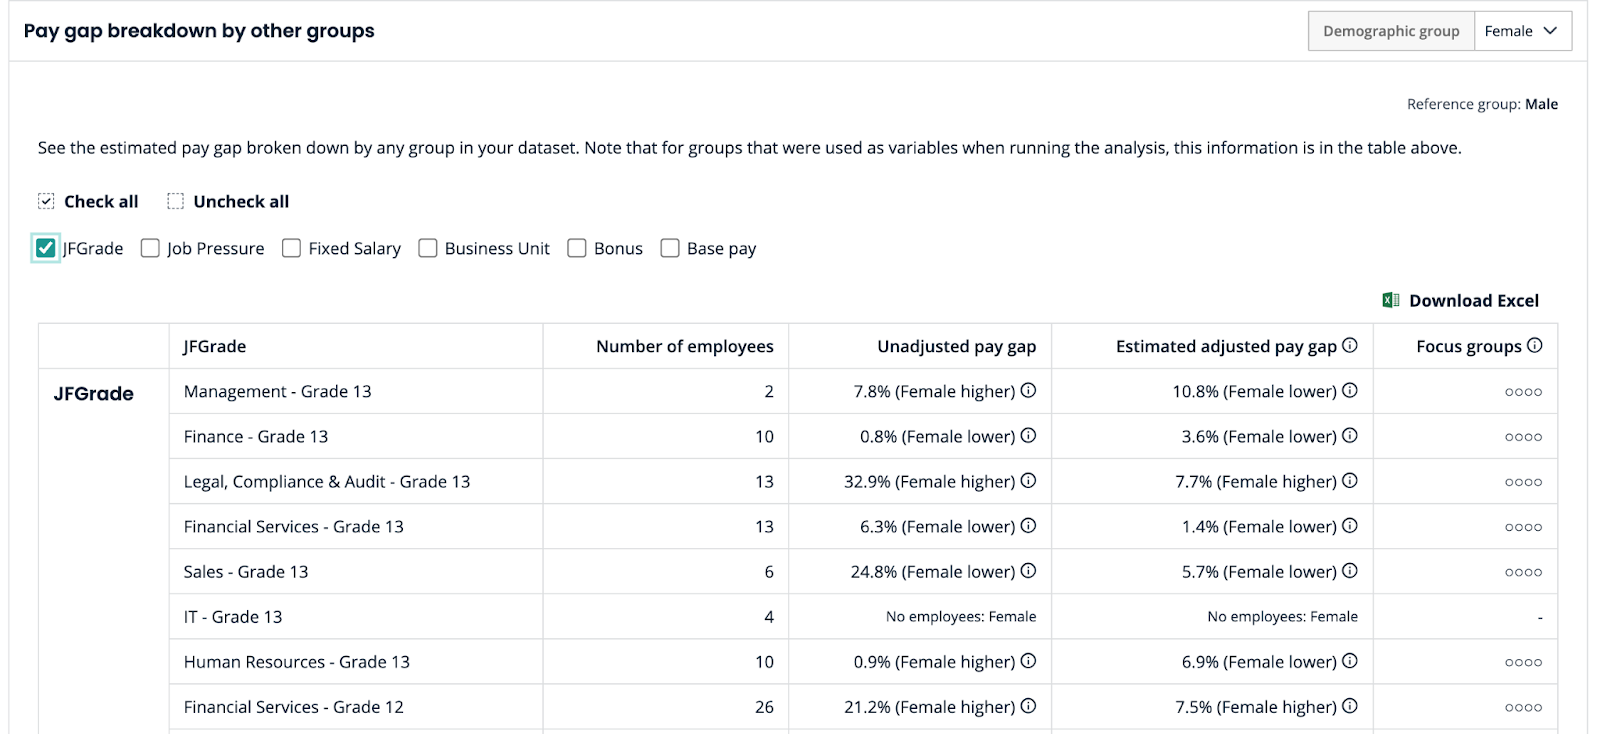Click focus group circles for Sales Grade 13
Viewport: 1600px width, 734px height.
click(x=1523, y=572)
